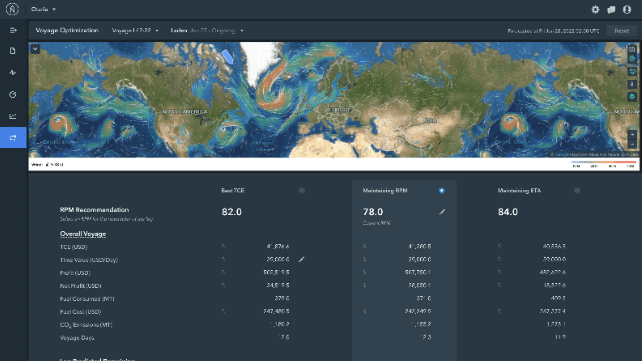This screenshot has height=361, width=643.
Task: Expand the sidebar menu icon
Action: (x=13, y=30)
